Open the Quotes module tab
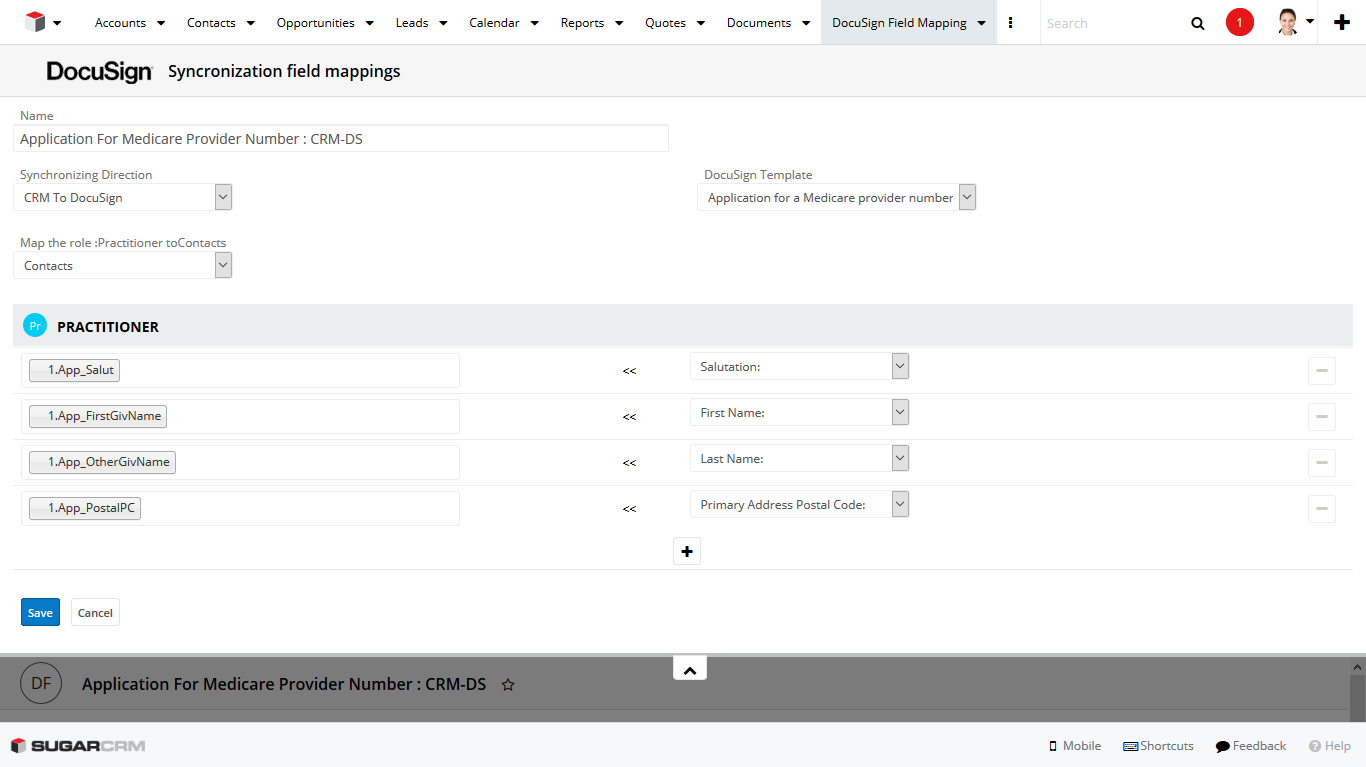1366x767 pixels. [665, 23]
